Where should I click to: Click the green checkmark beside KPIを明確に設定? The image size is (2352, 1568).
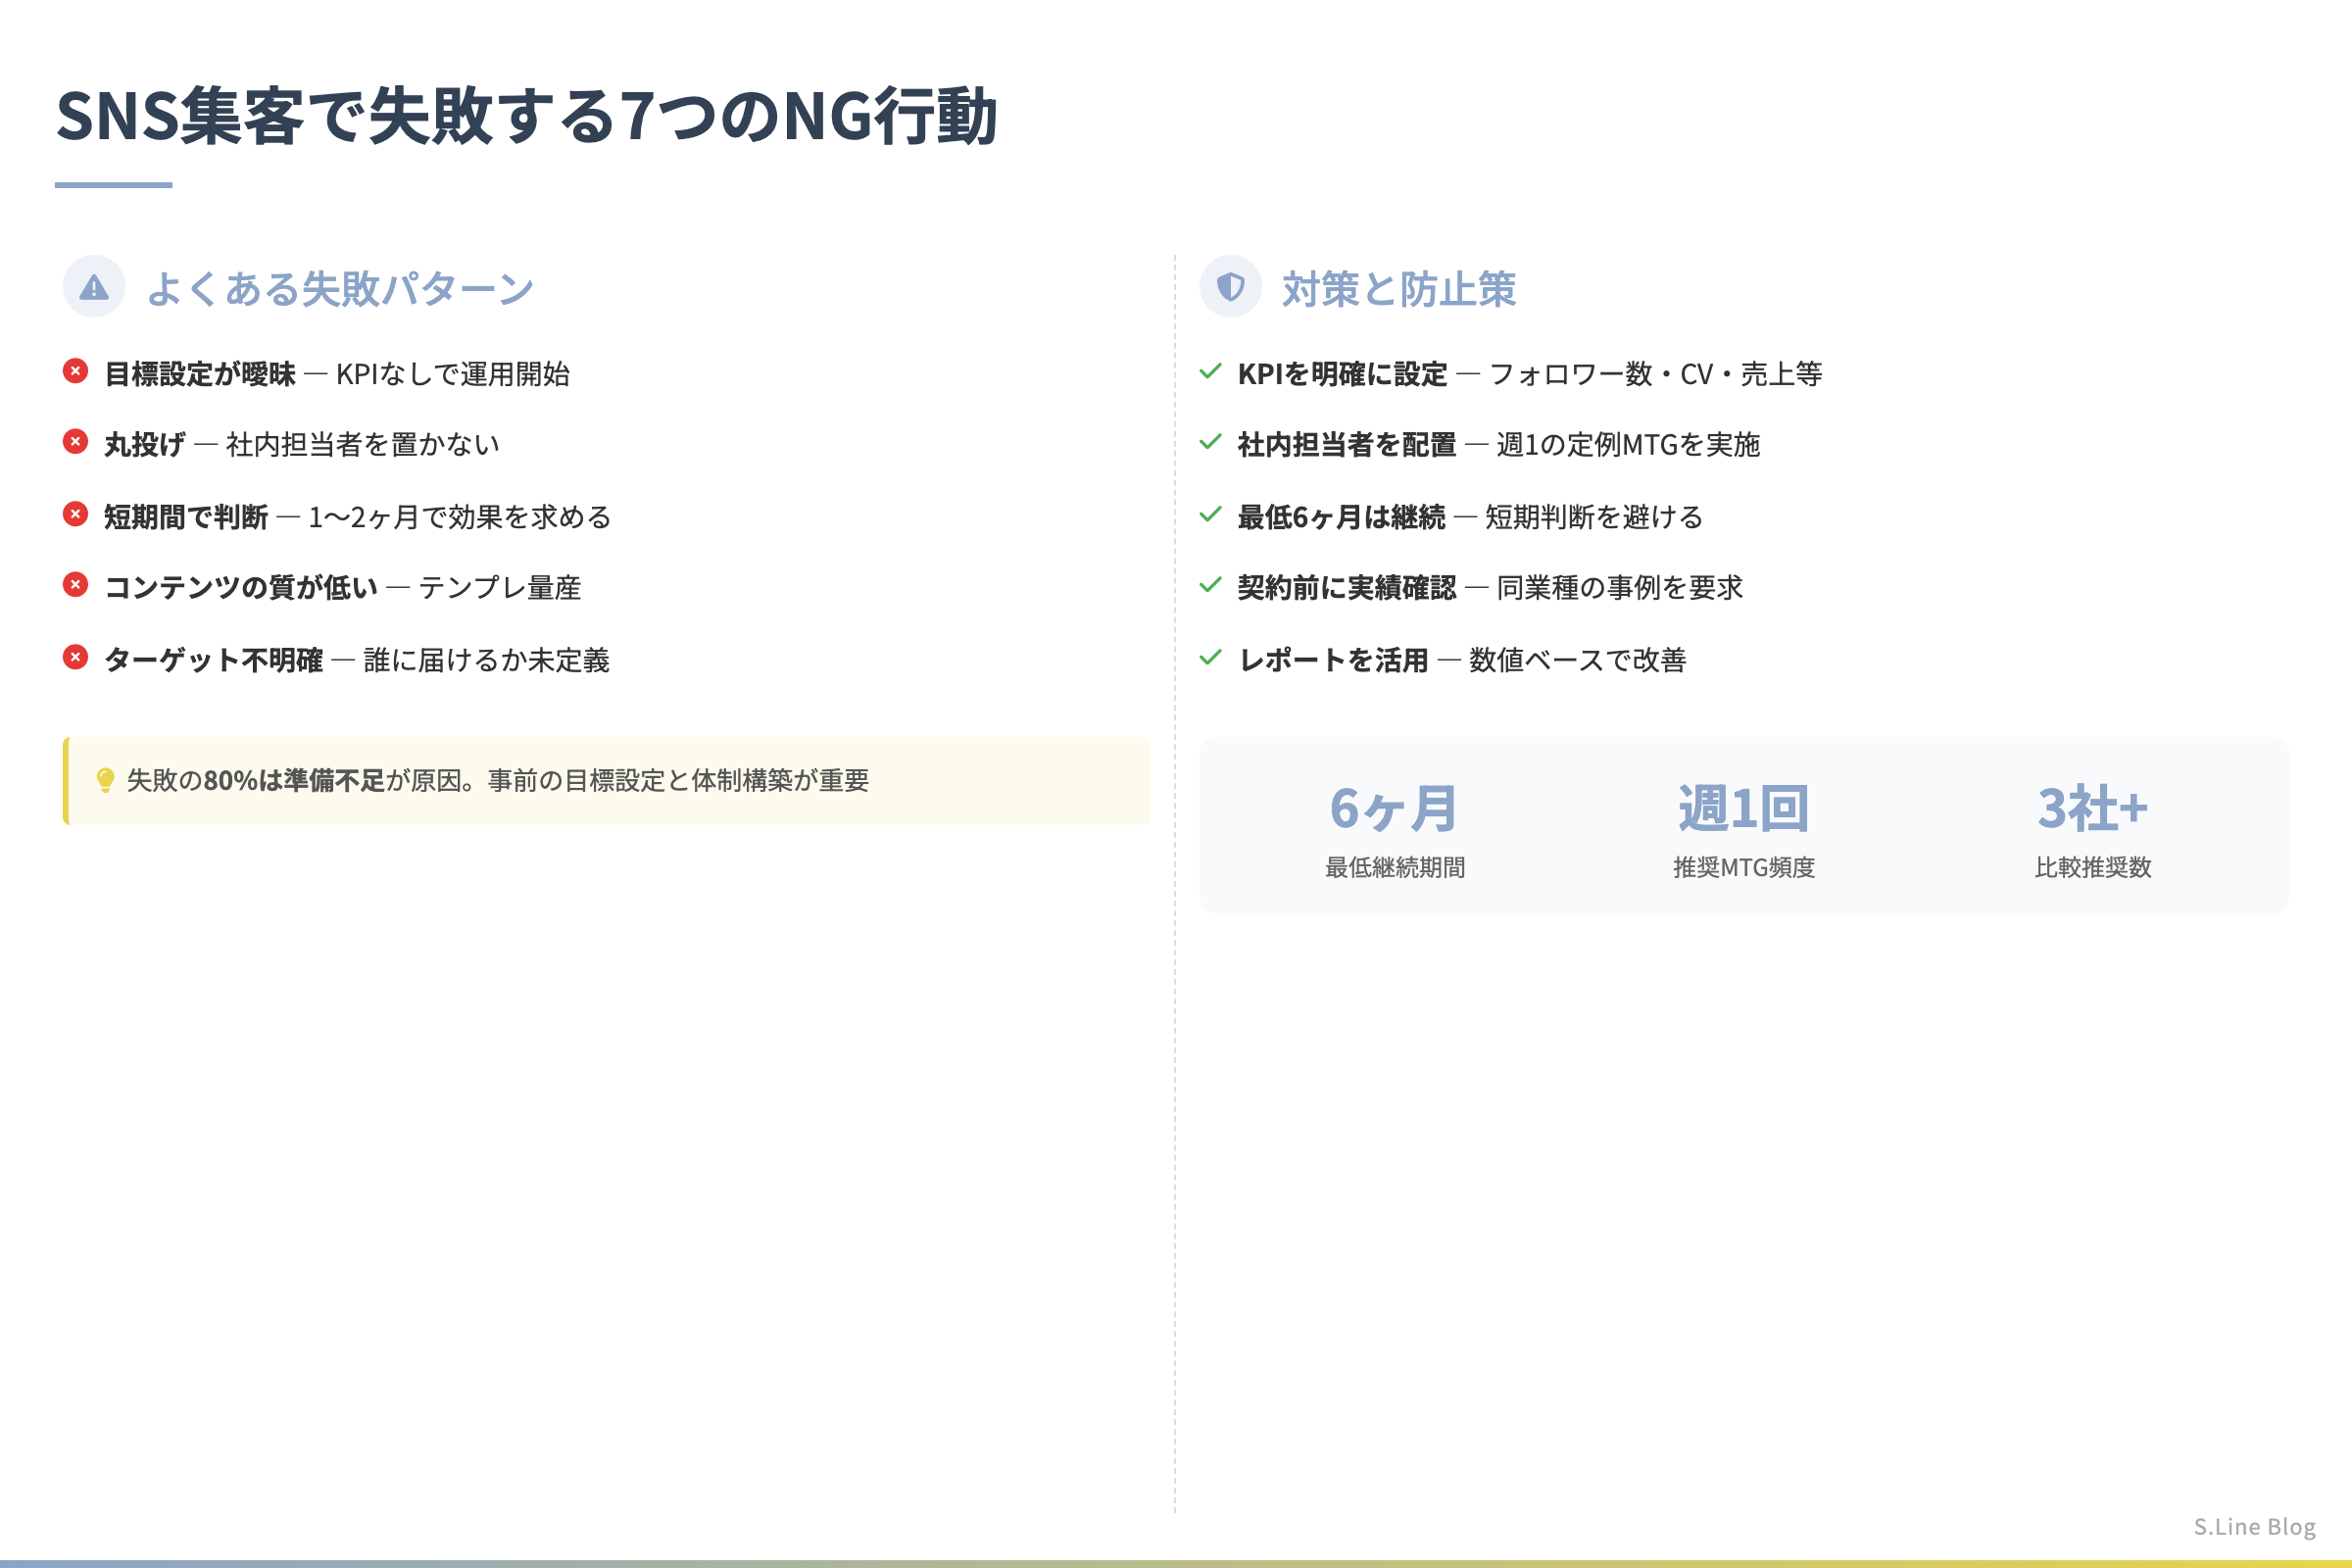point(1211,371)
